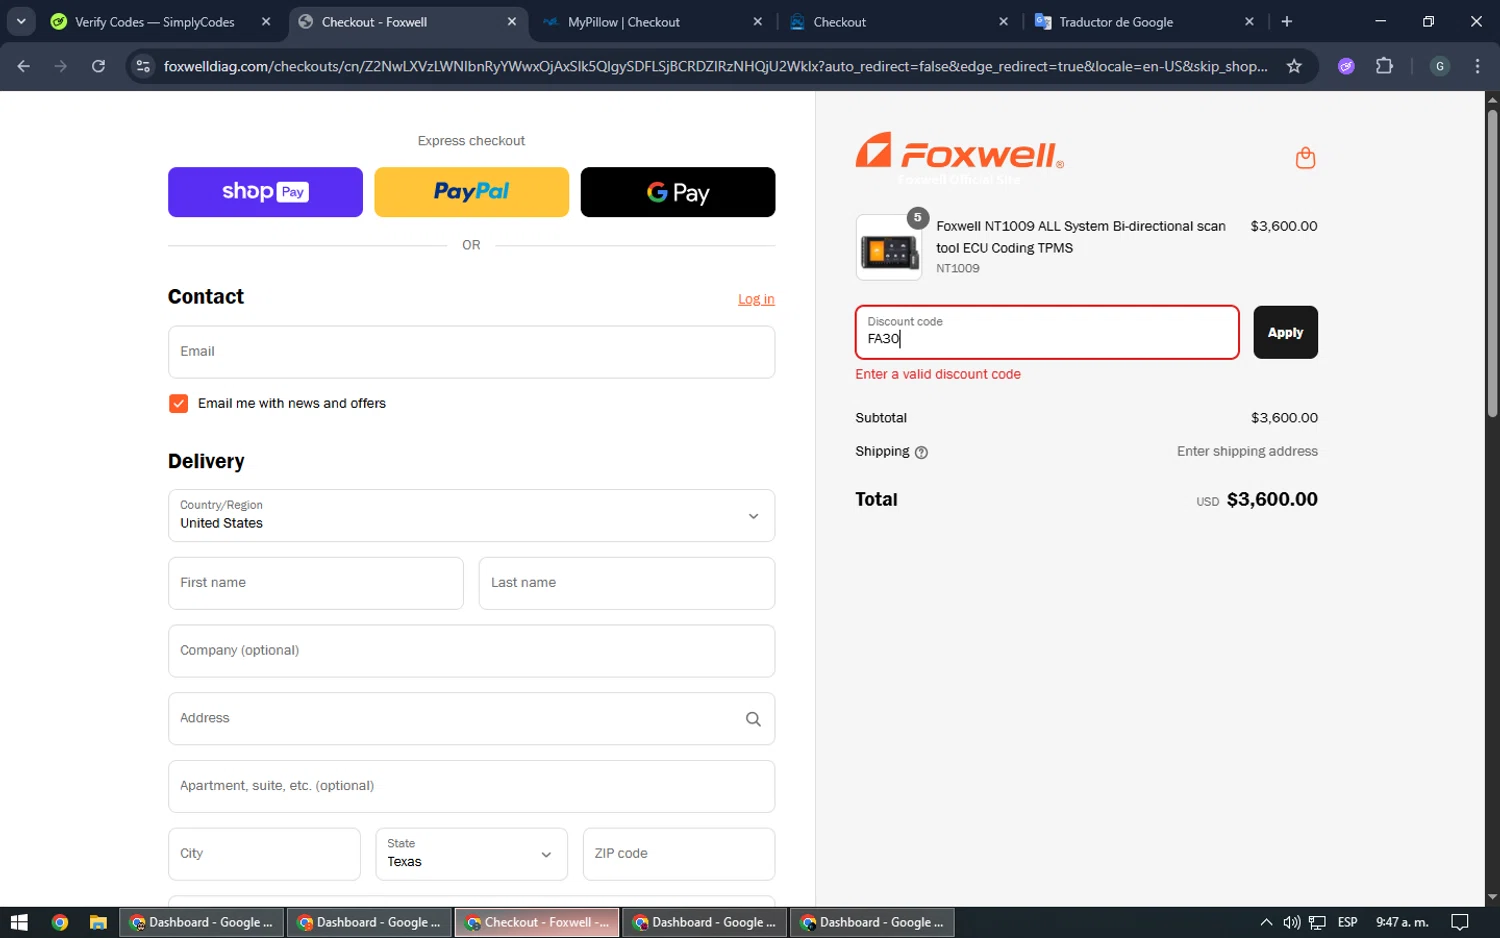
Task: Show hidden system tray icons
Action: pyautogui.click(x=1266, y=922)
